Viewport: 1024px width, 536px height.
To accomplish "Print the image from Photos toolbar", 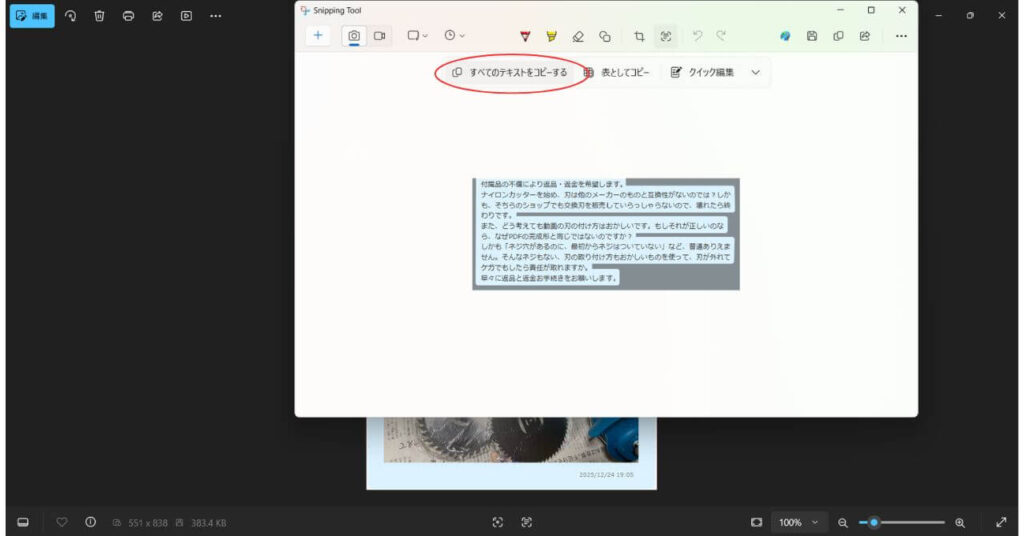I will [128, 16].
